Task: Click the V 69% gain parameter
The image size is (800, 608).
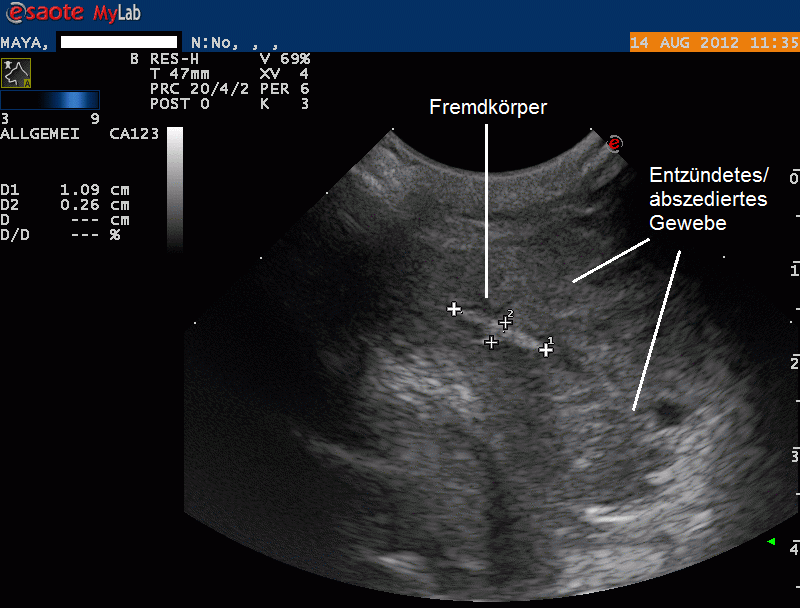Action: tap(284, 58)
